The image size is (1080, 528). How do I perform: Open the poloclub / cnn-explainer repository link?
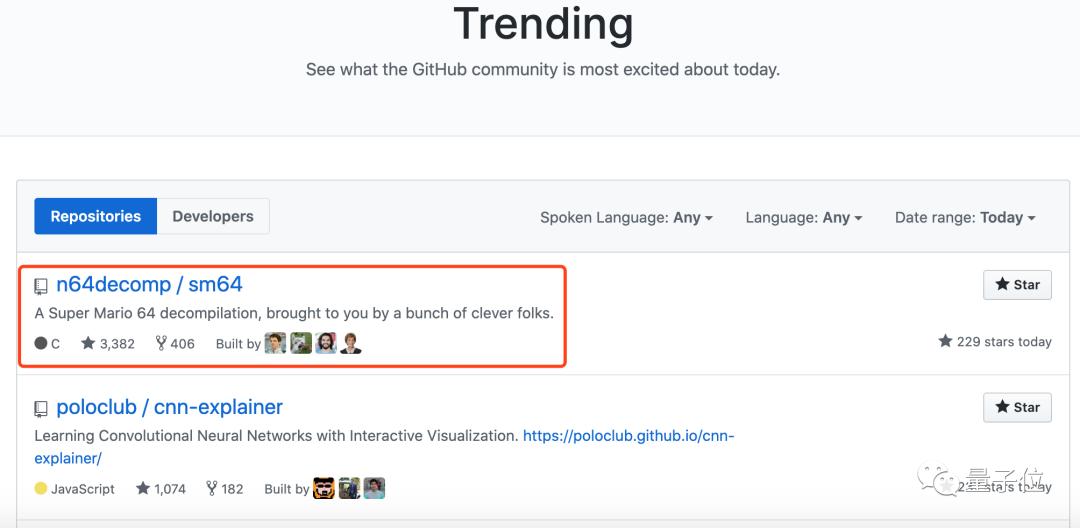[x=169, y=408]
